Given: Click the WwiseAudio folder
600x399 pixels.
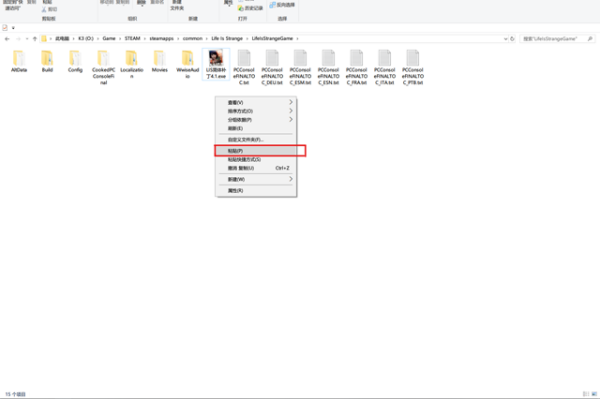Looking at the screenshot, I should [x=188, y=64].
